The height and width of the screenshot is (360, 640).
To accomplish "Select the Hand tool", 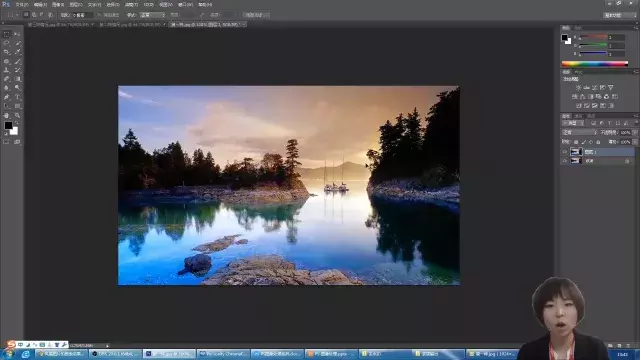I will pos(7,116).
